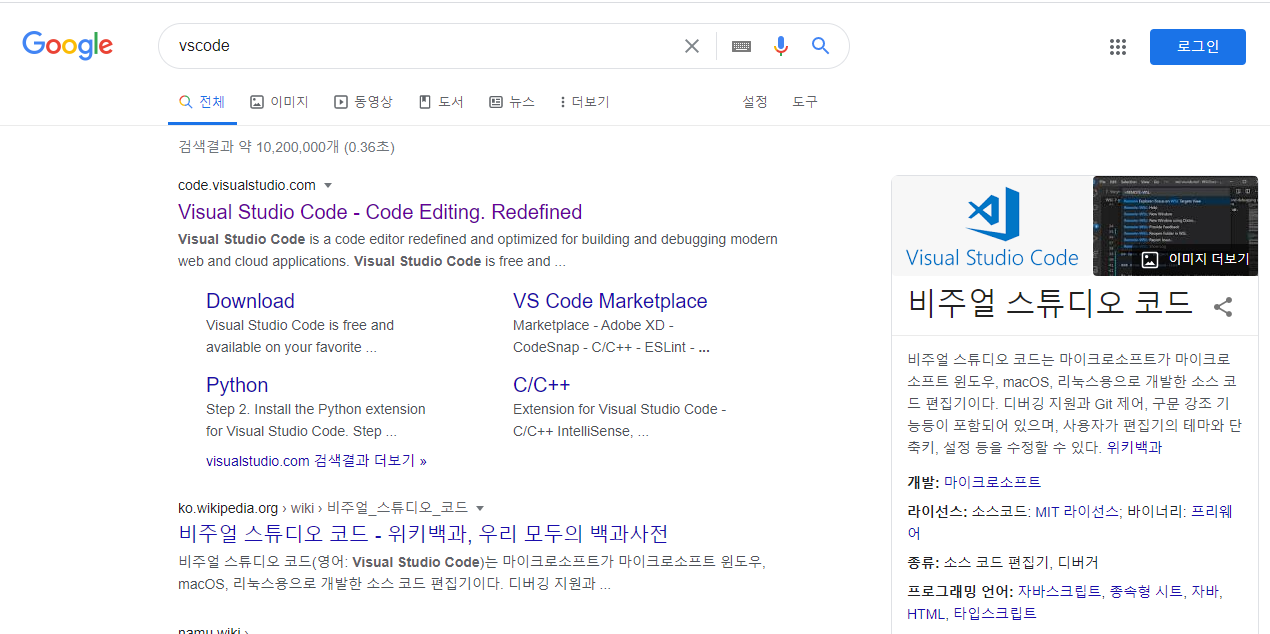Click the 검색결과 약 10,200,000개 stats text

(x=286, y=148)
